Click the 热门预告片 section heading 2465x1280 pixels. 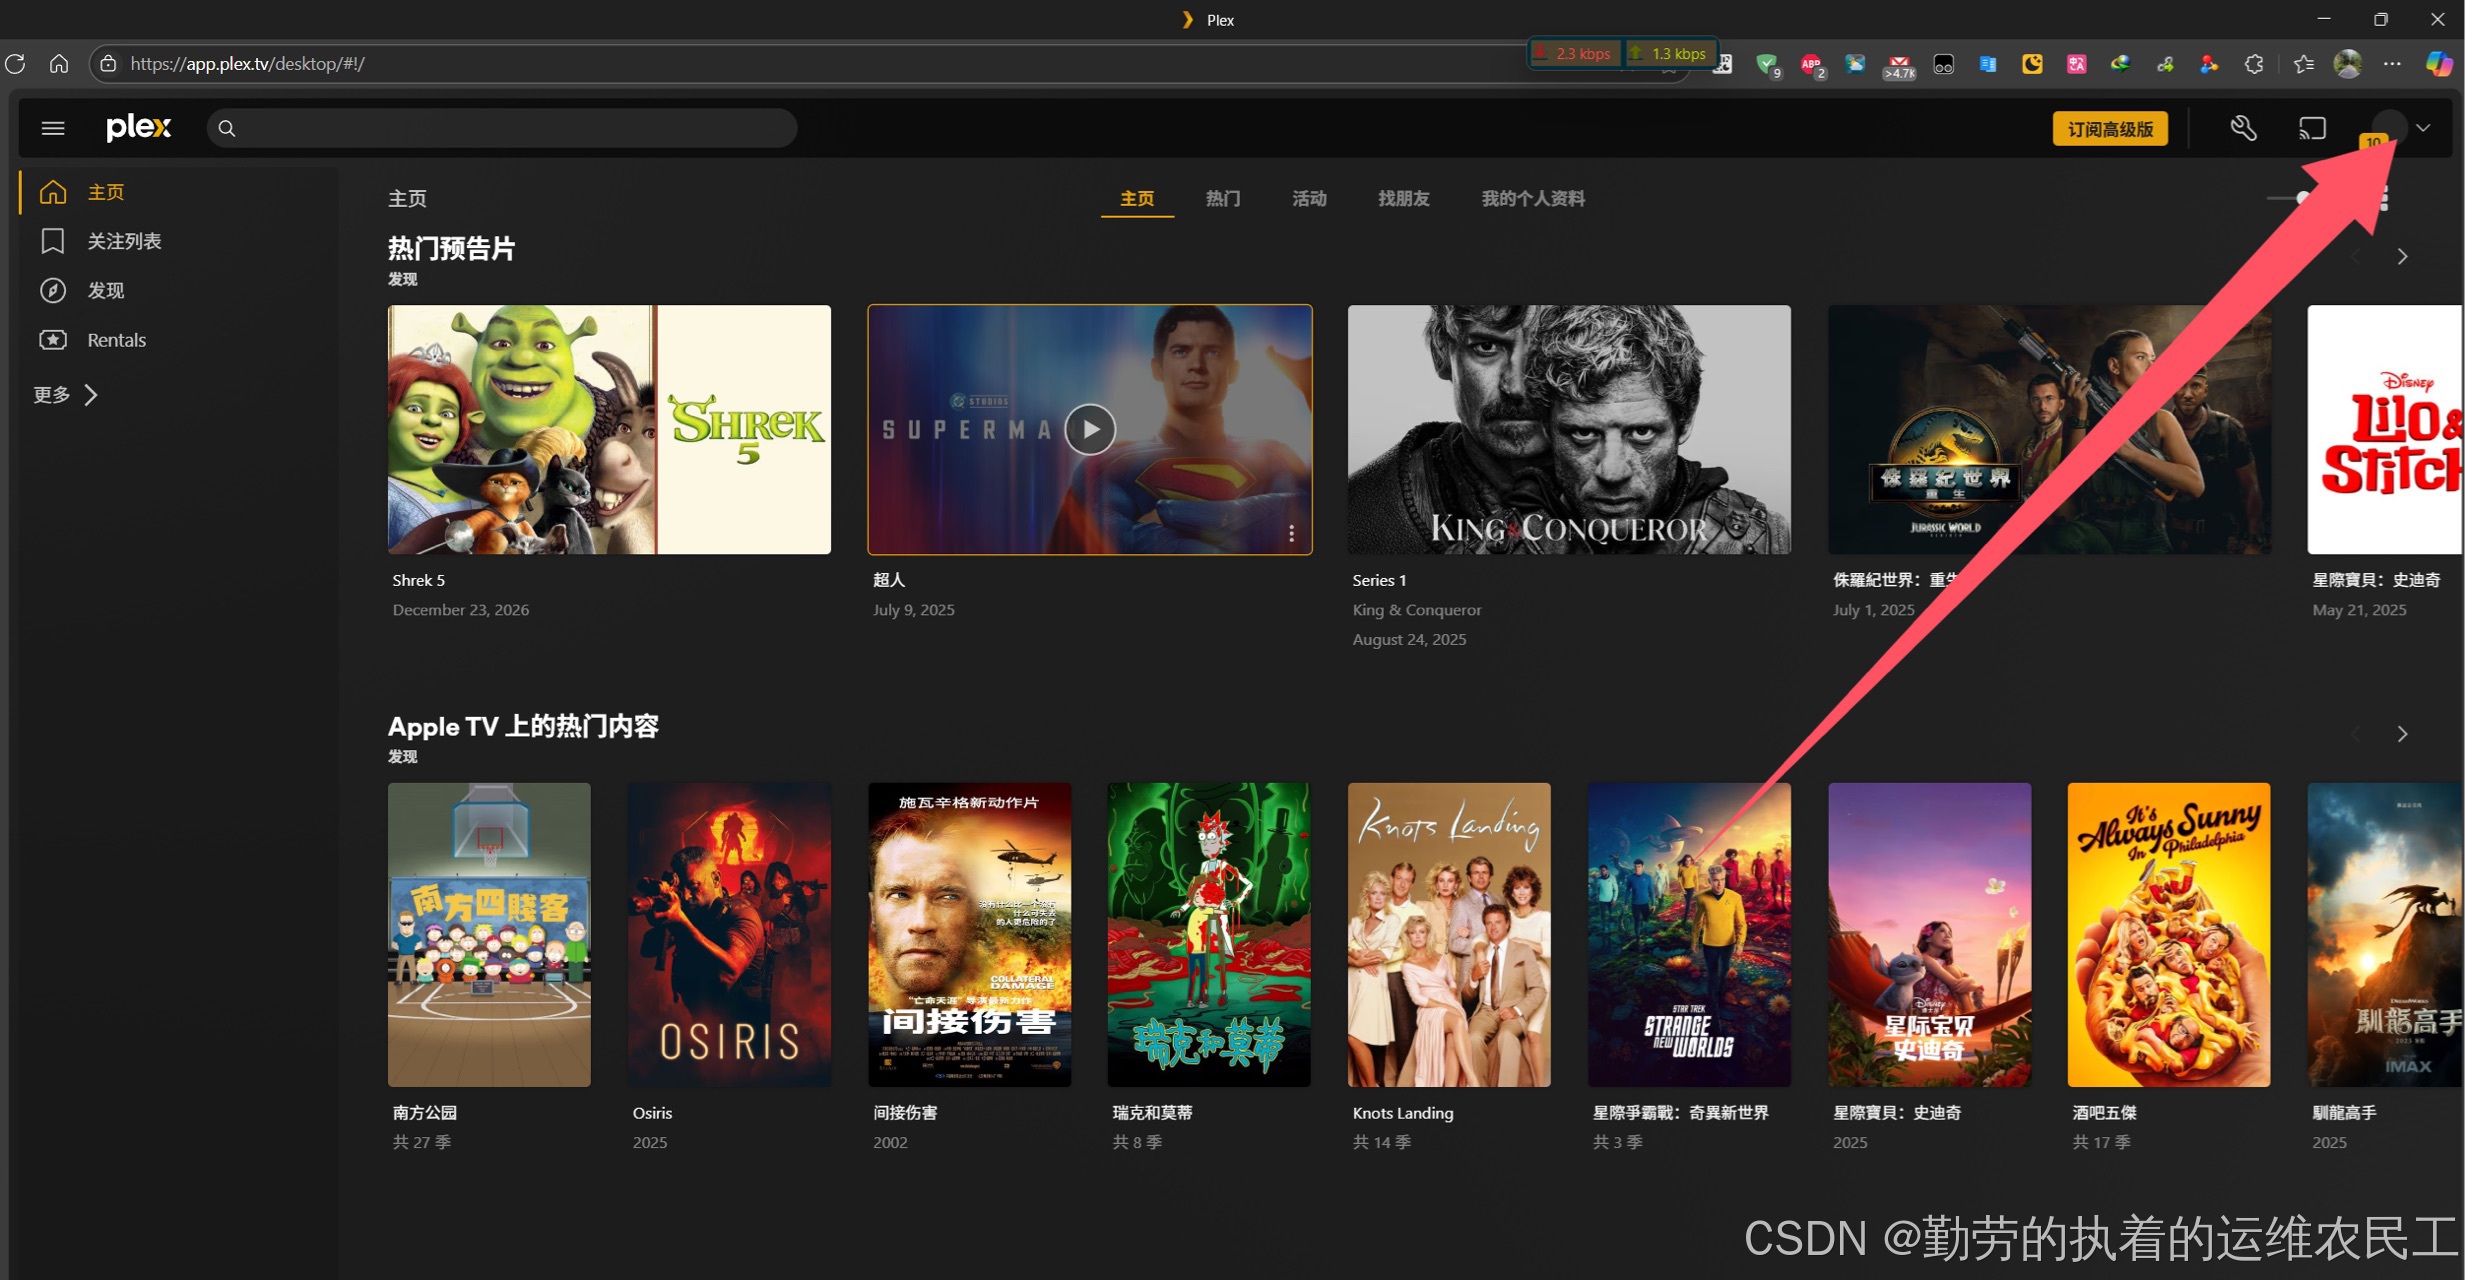[x=451, y=249]
